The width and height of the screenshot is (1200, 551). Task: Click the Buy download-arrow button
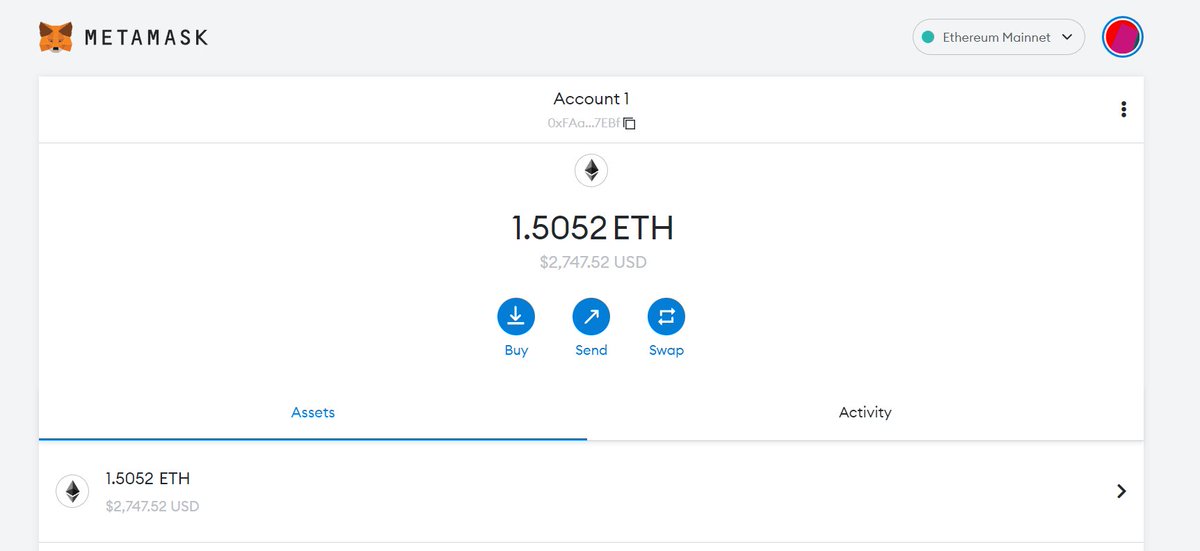coord(516,317)
